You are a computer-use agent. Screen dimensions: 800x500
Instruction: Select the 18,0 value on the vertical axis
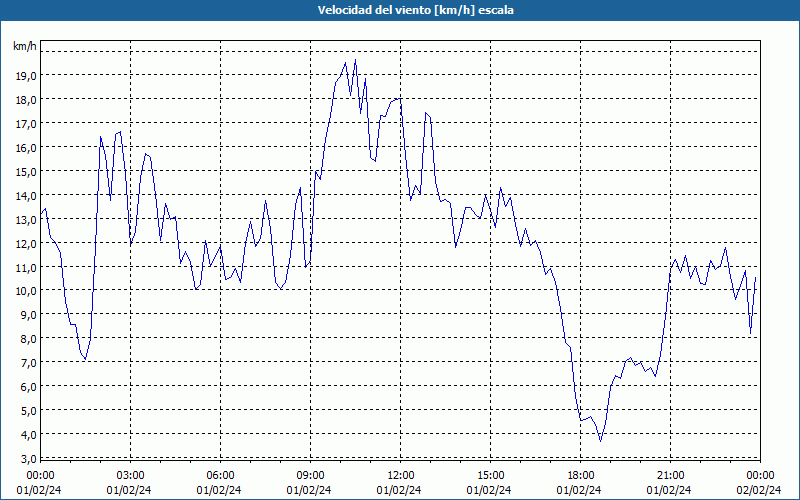coord(26,100)
